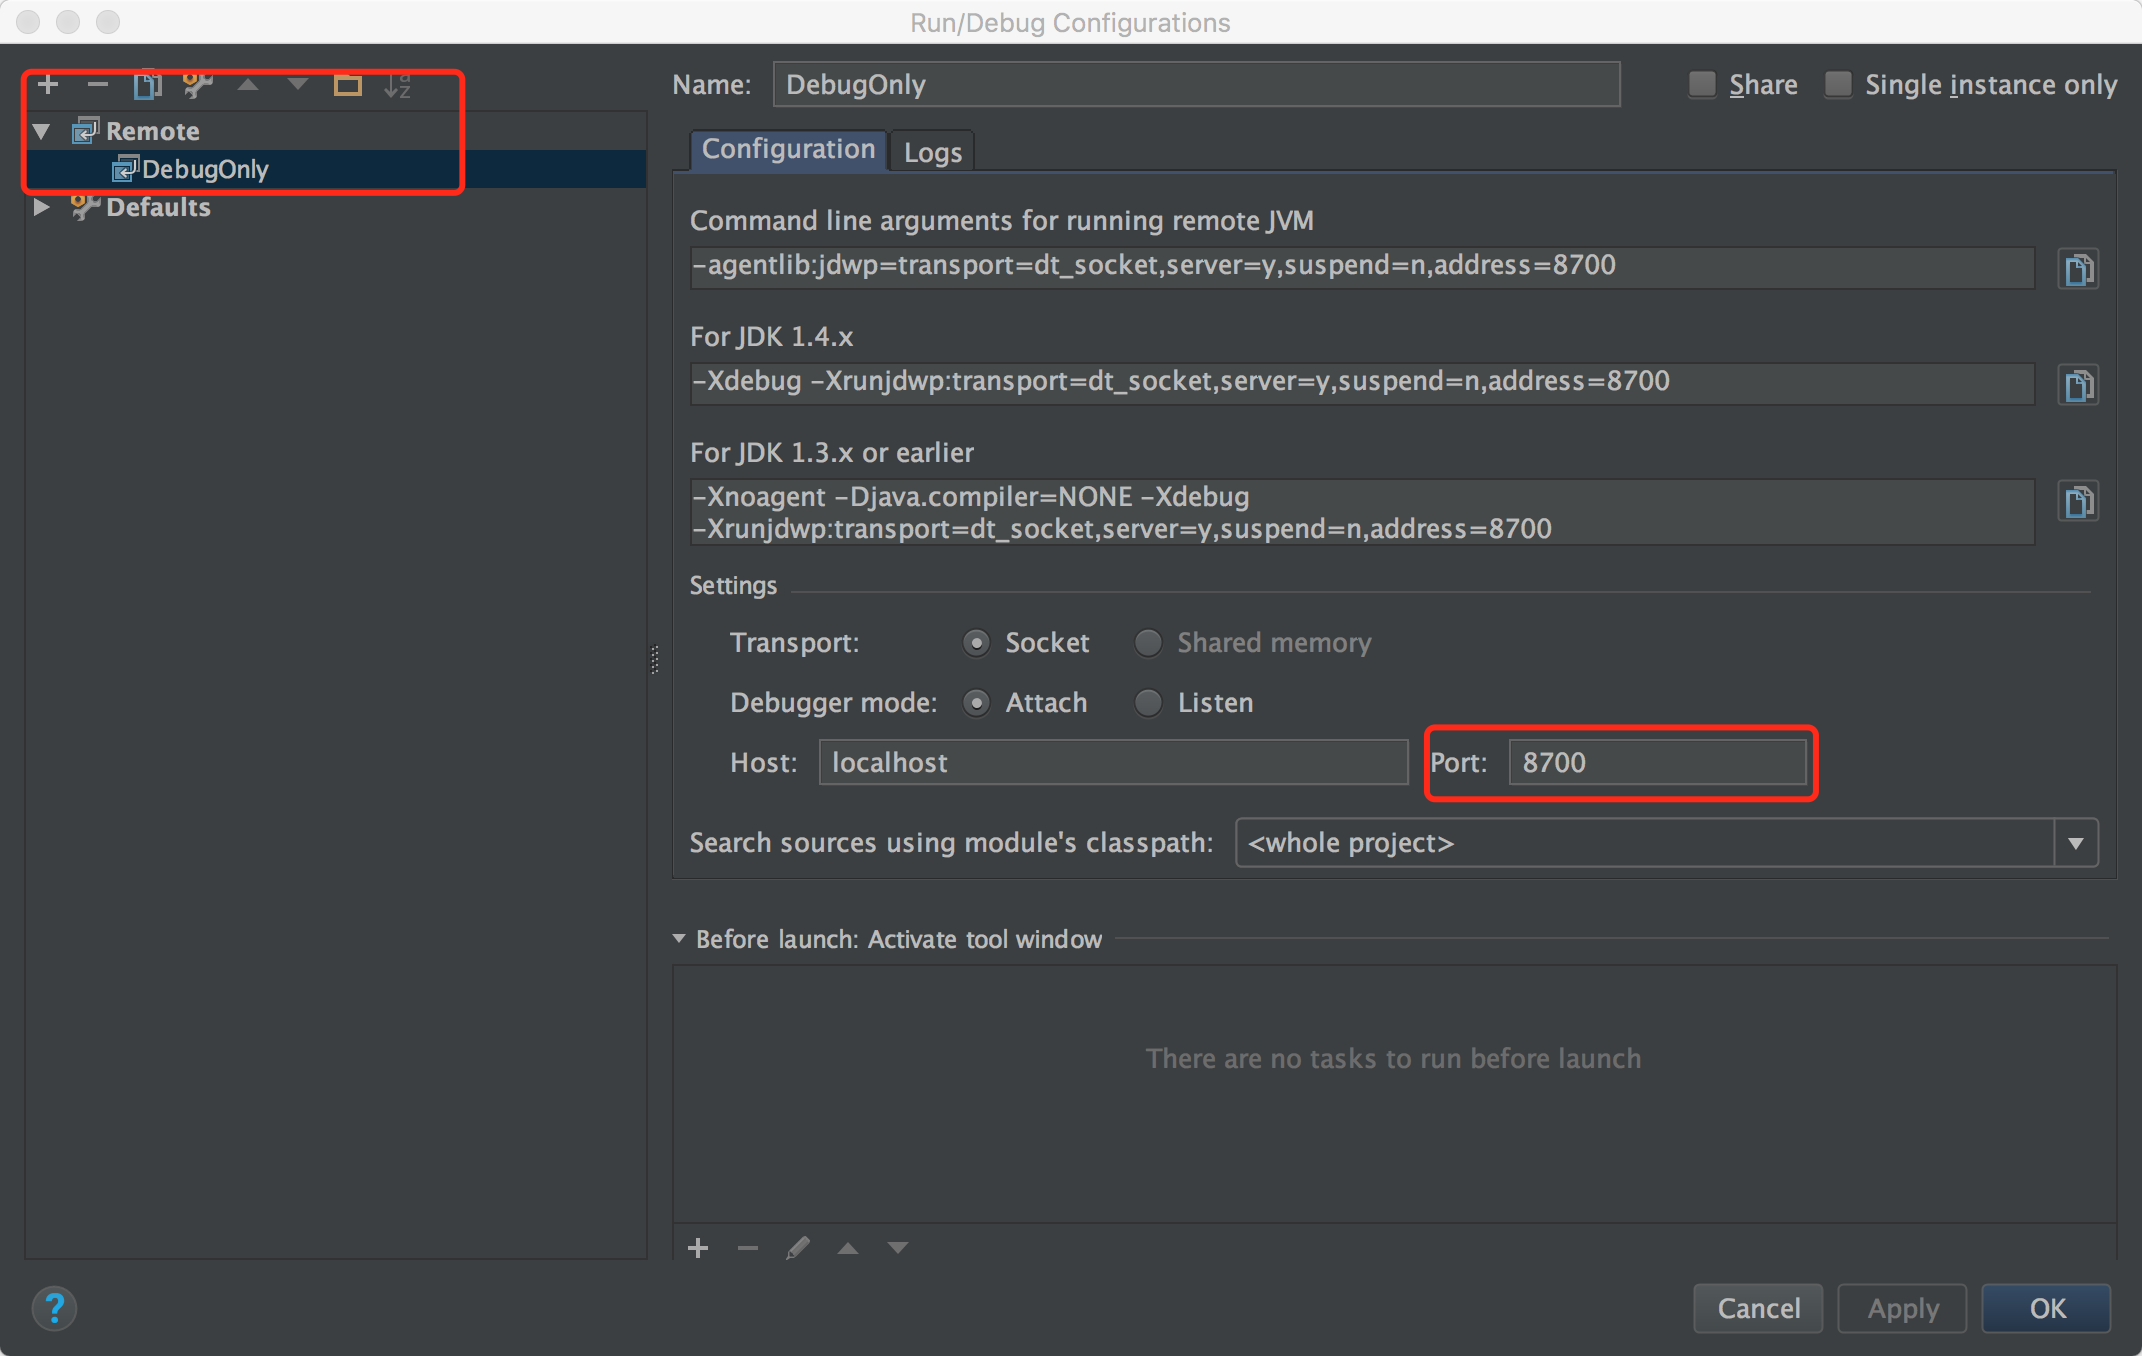
Task: Click into the Port field
Action: (1656, 763)
